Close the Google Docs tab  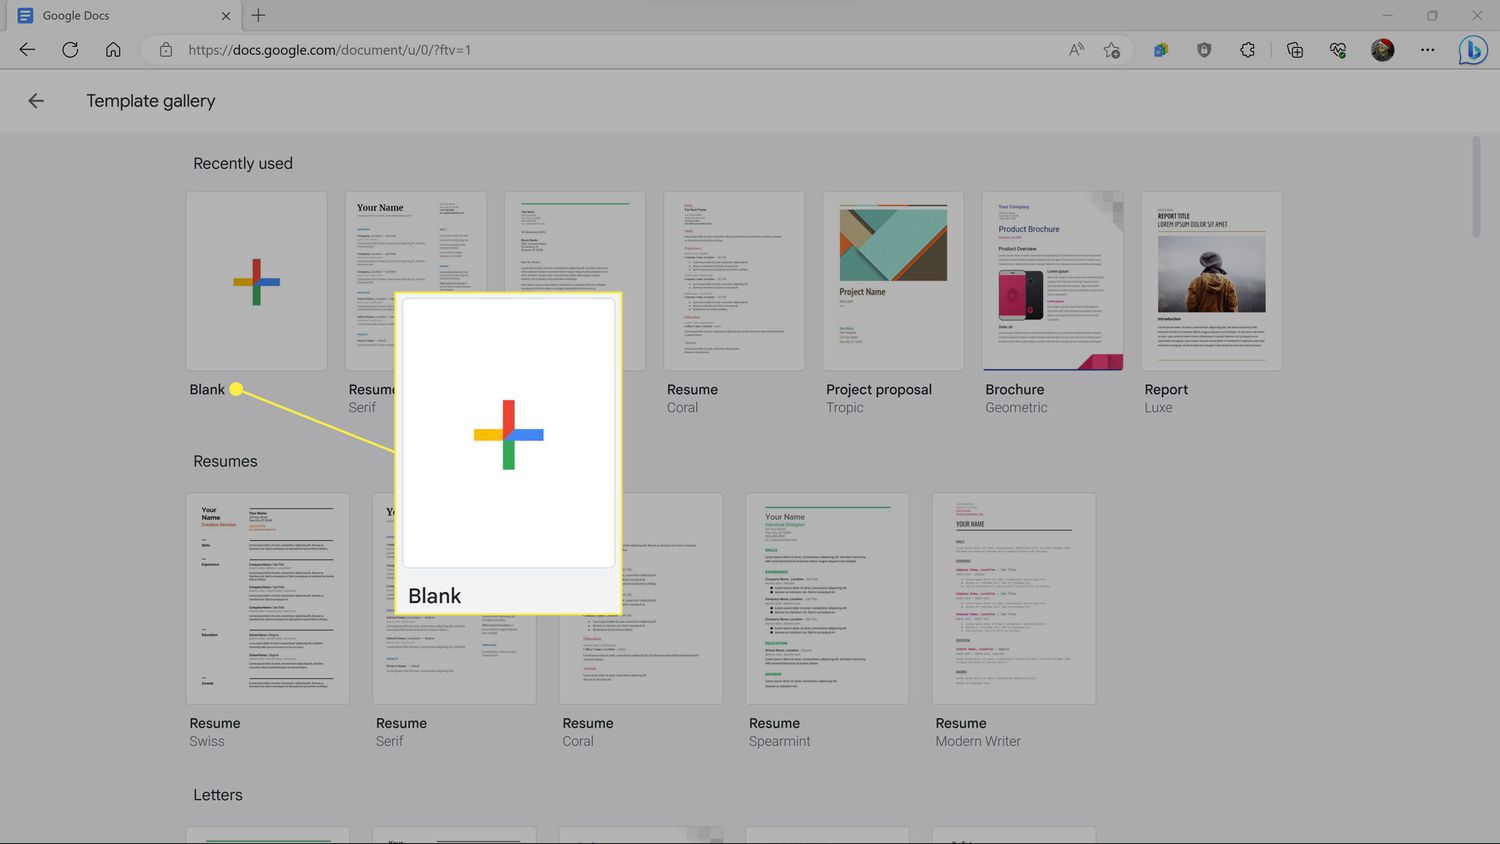point(225,16)
